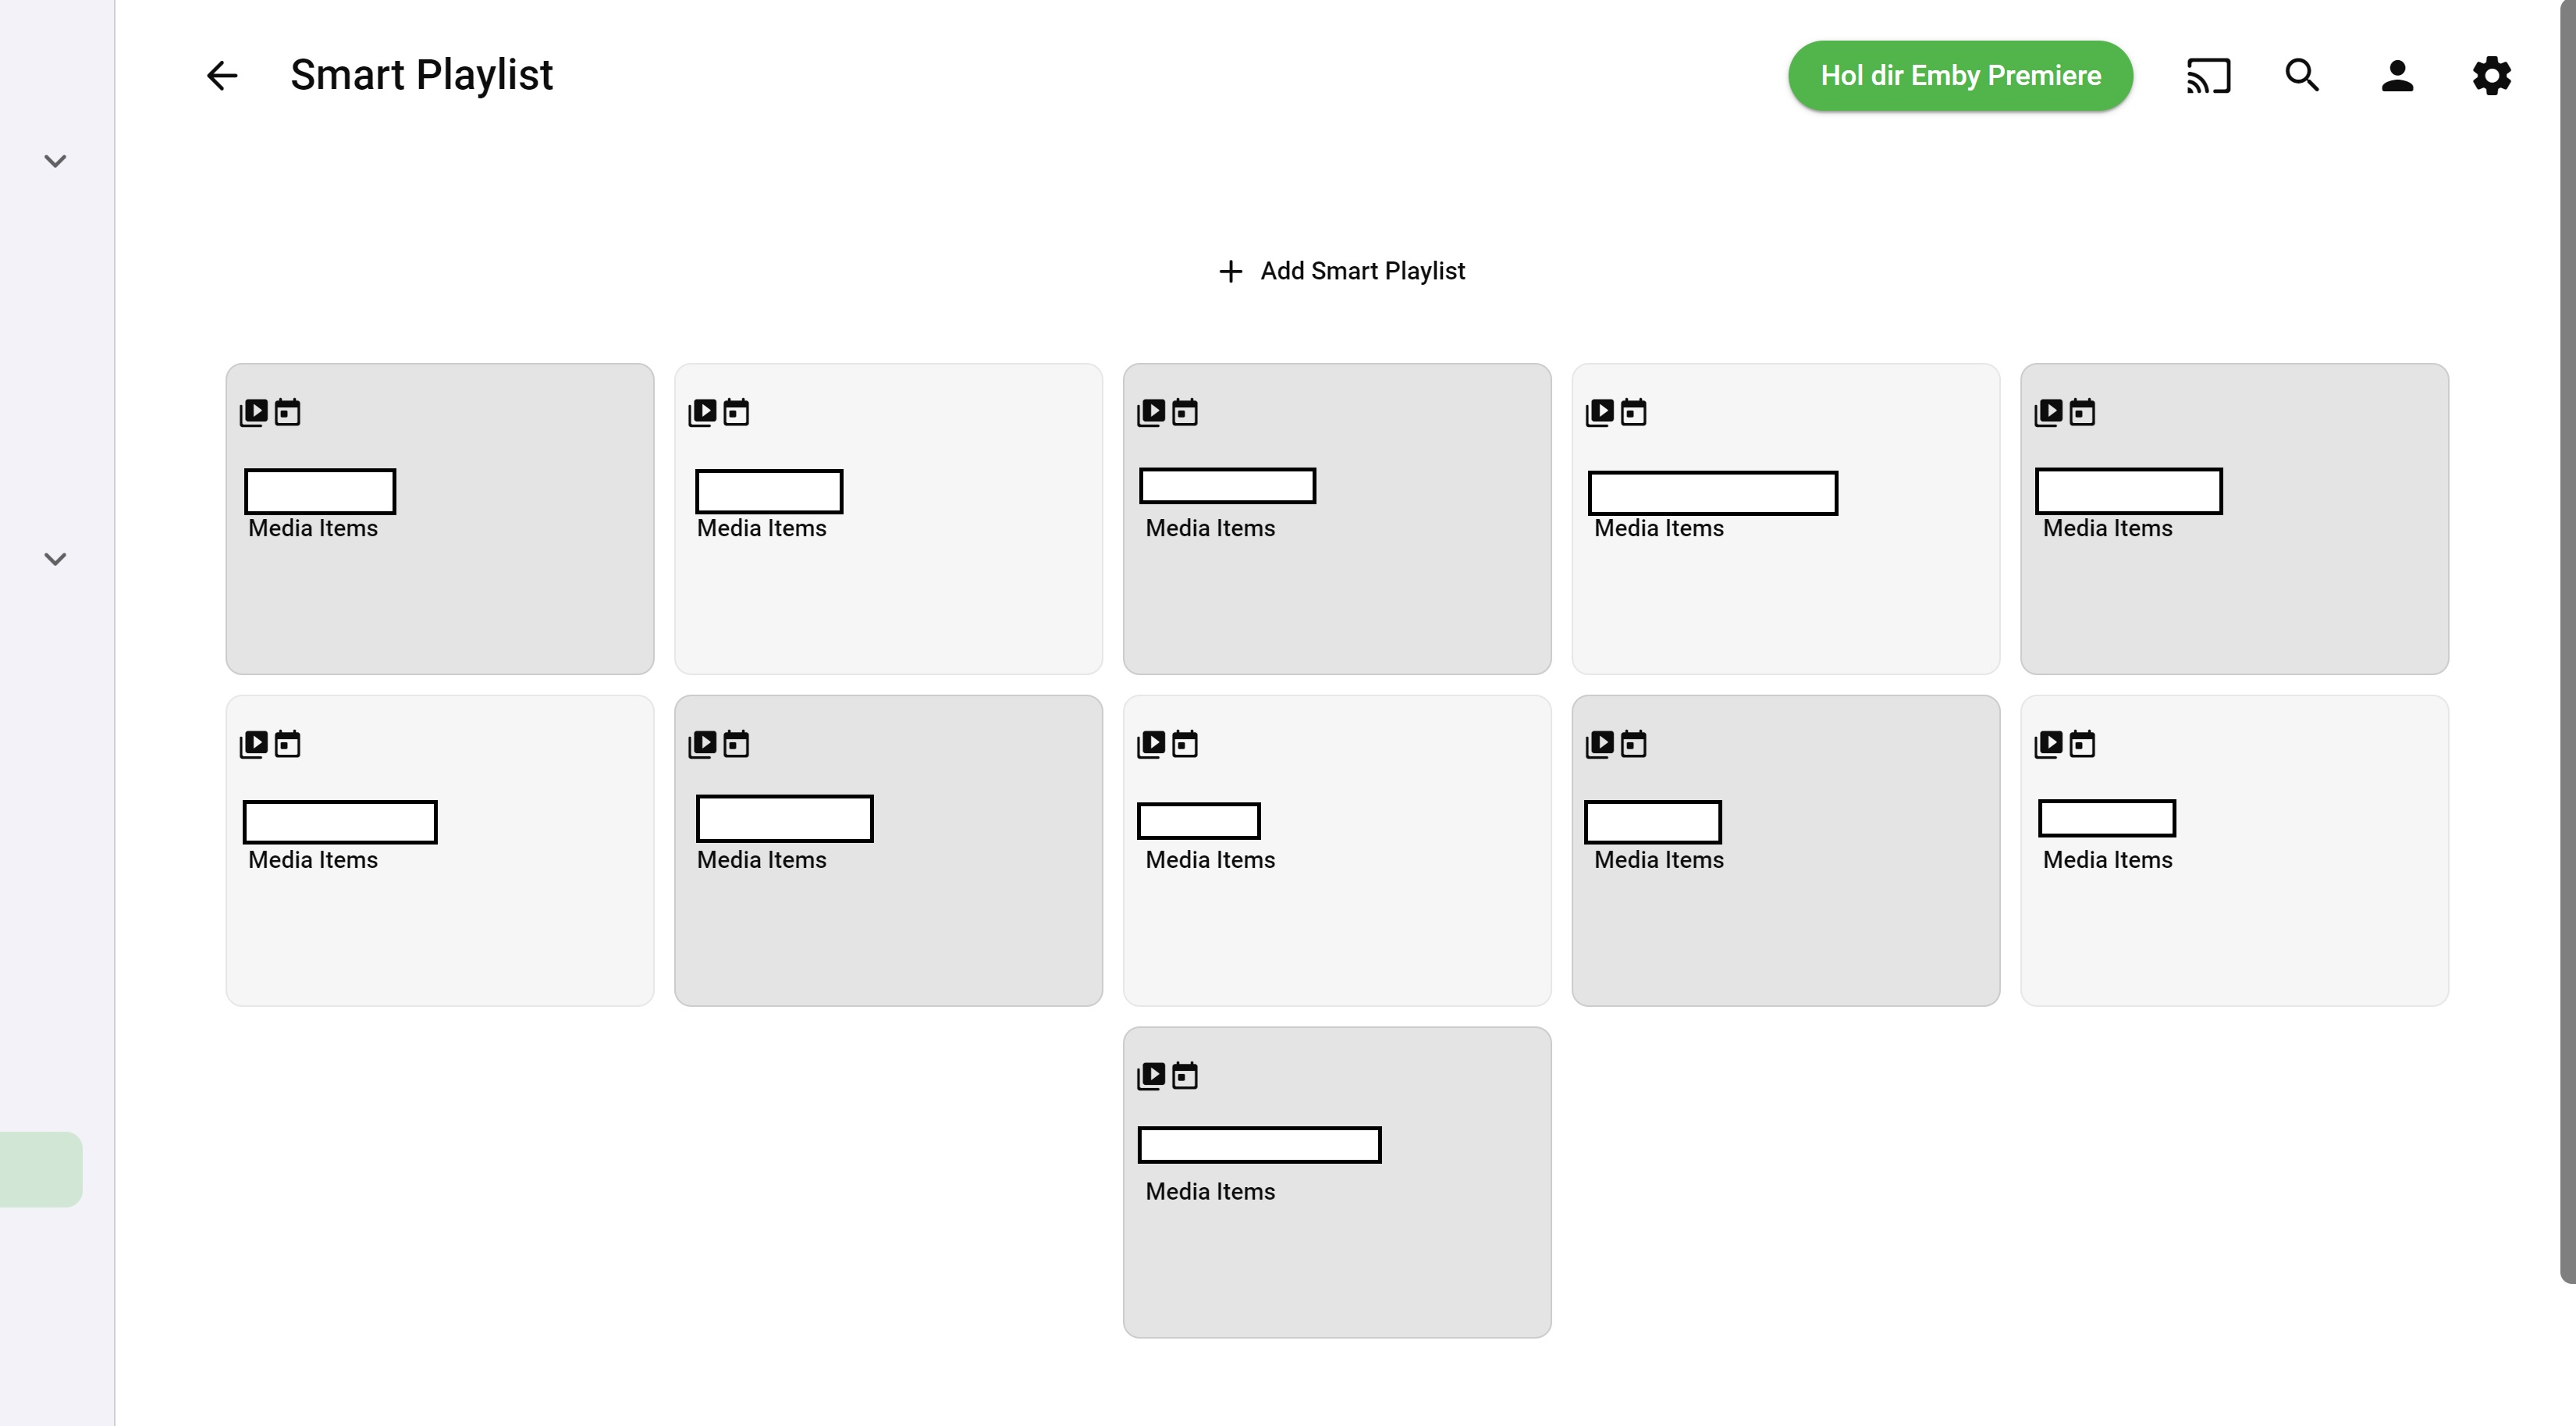Open calendar settings on second-row middle card
This screenshot has width=2576, height=1426.
click(x=1185, y=742)
